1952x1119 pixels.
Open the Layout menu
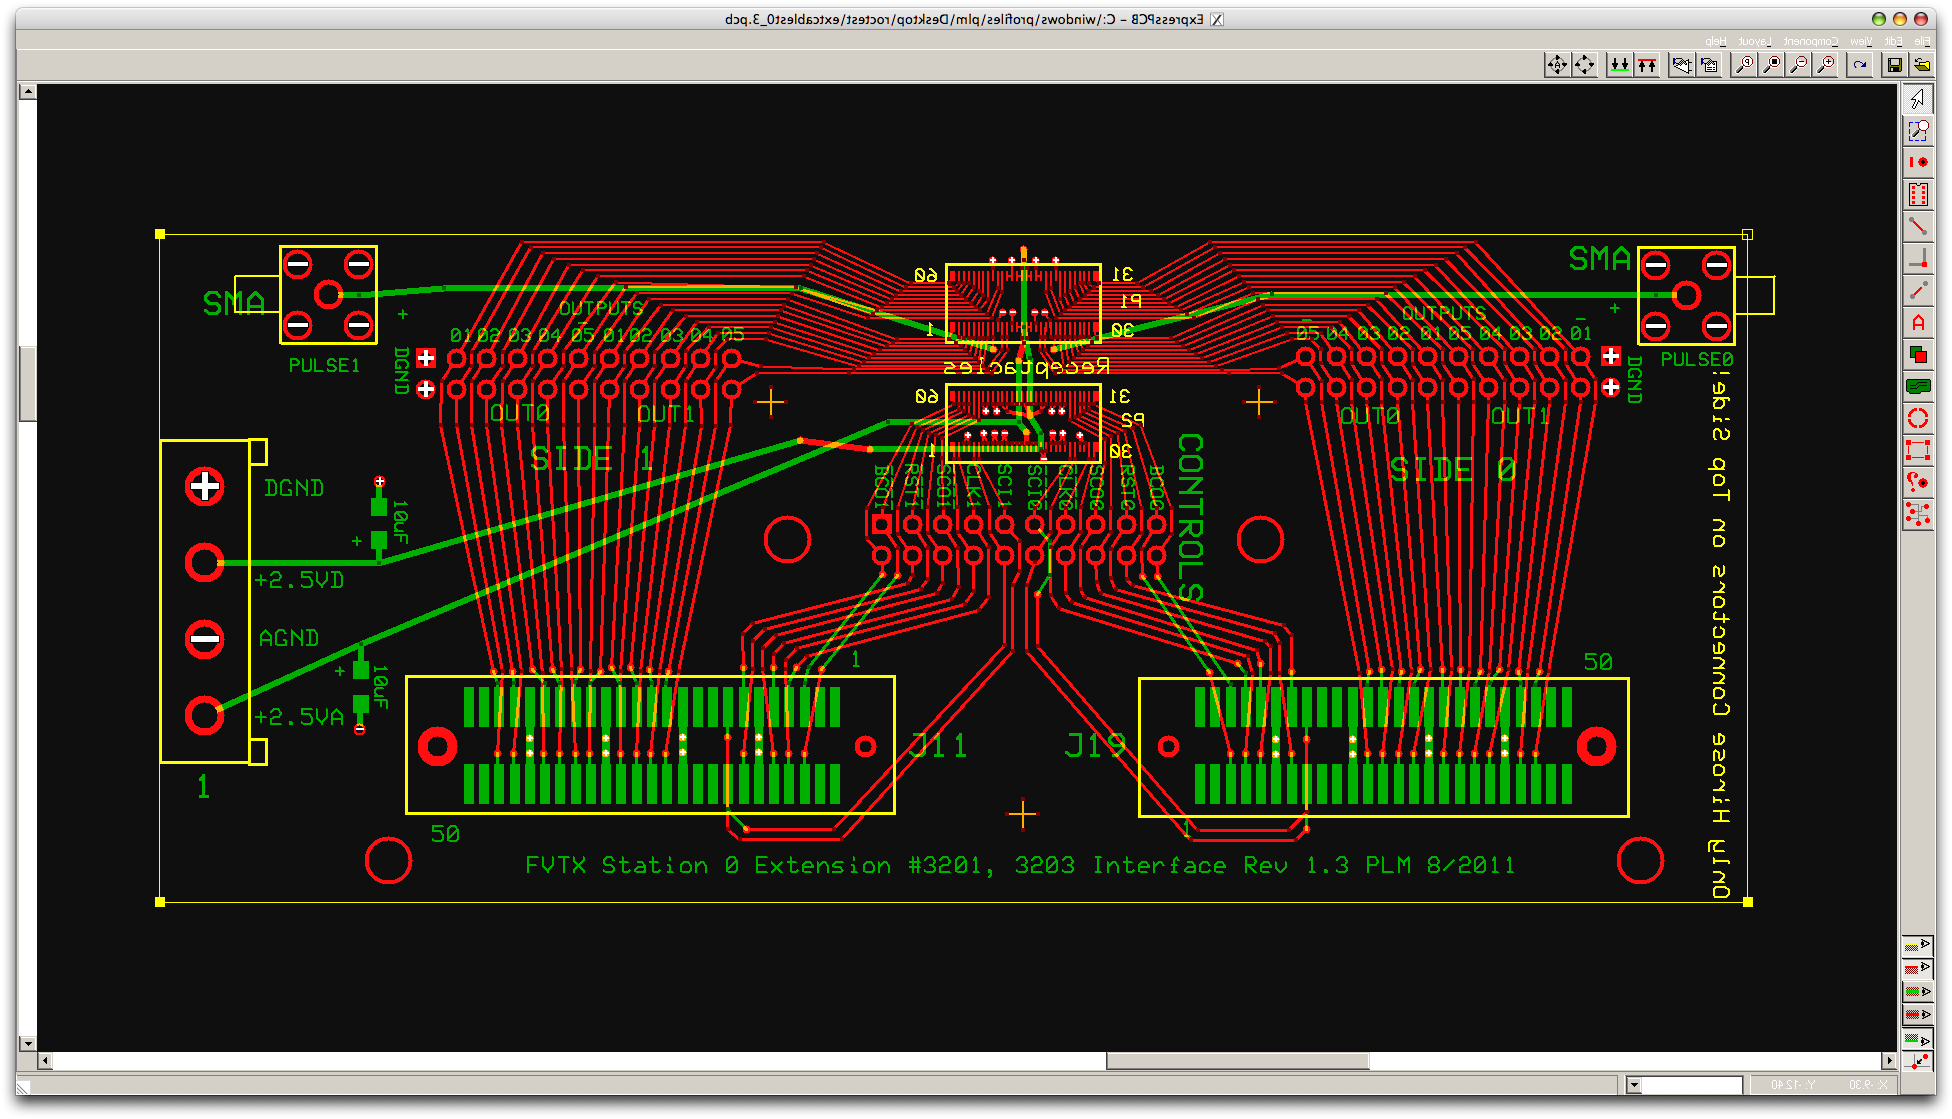point(1755,41)
